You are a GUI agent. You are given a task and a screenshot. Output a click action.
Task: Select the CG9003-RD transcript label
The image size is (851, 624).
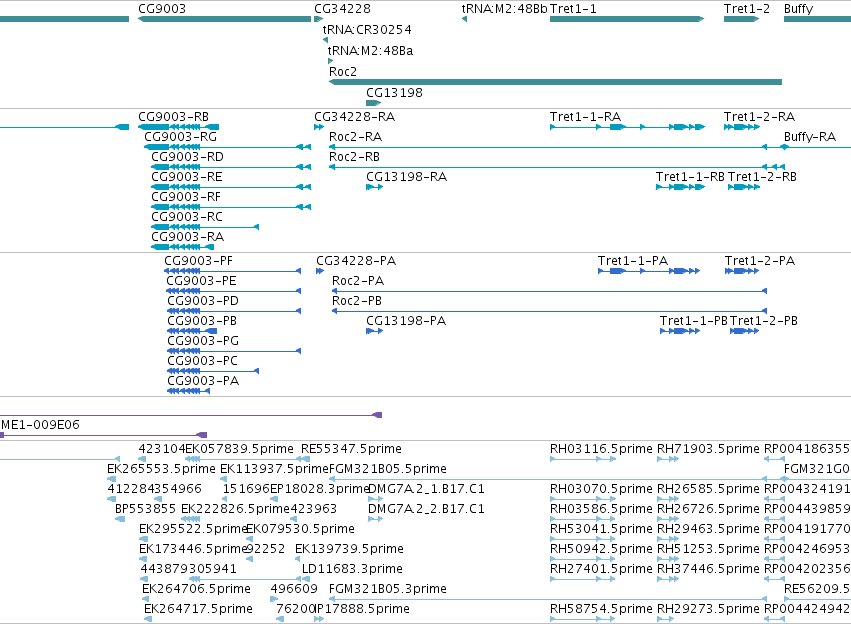[187, 157]
